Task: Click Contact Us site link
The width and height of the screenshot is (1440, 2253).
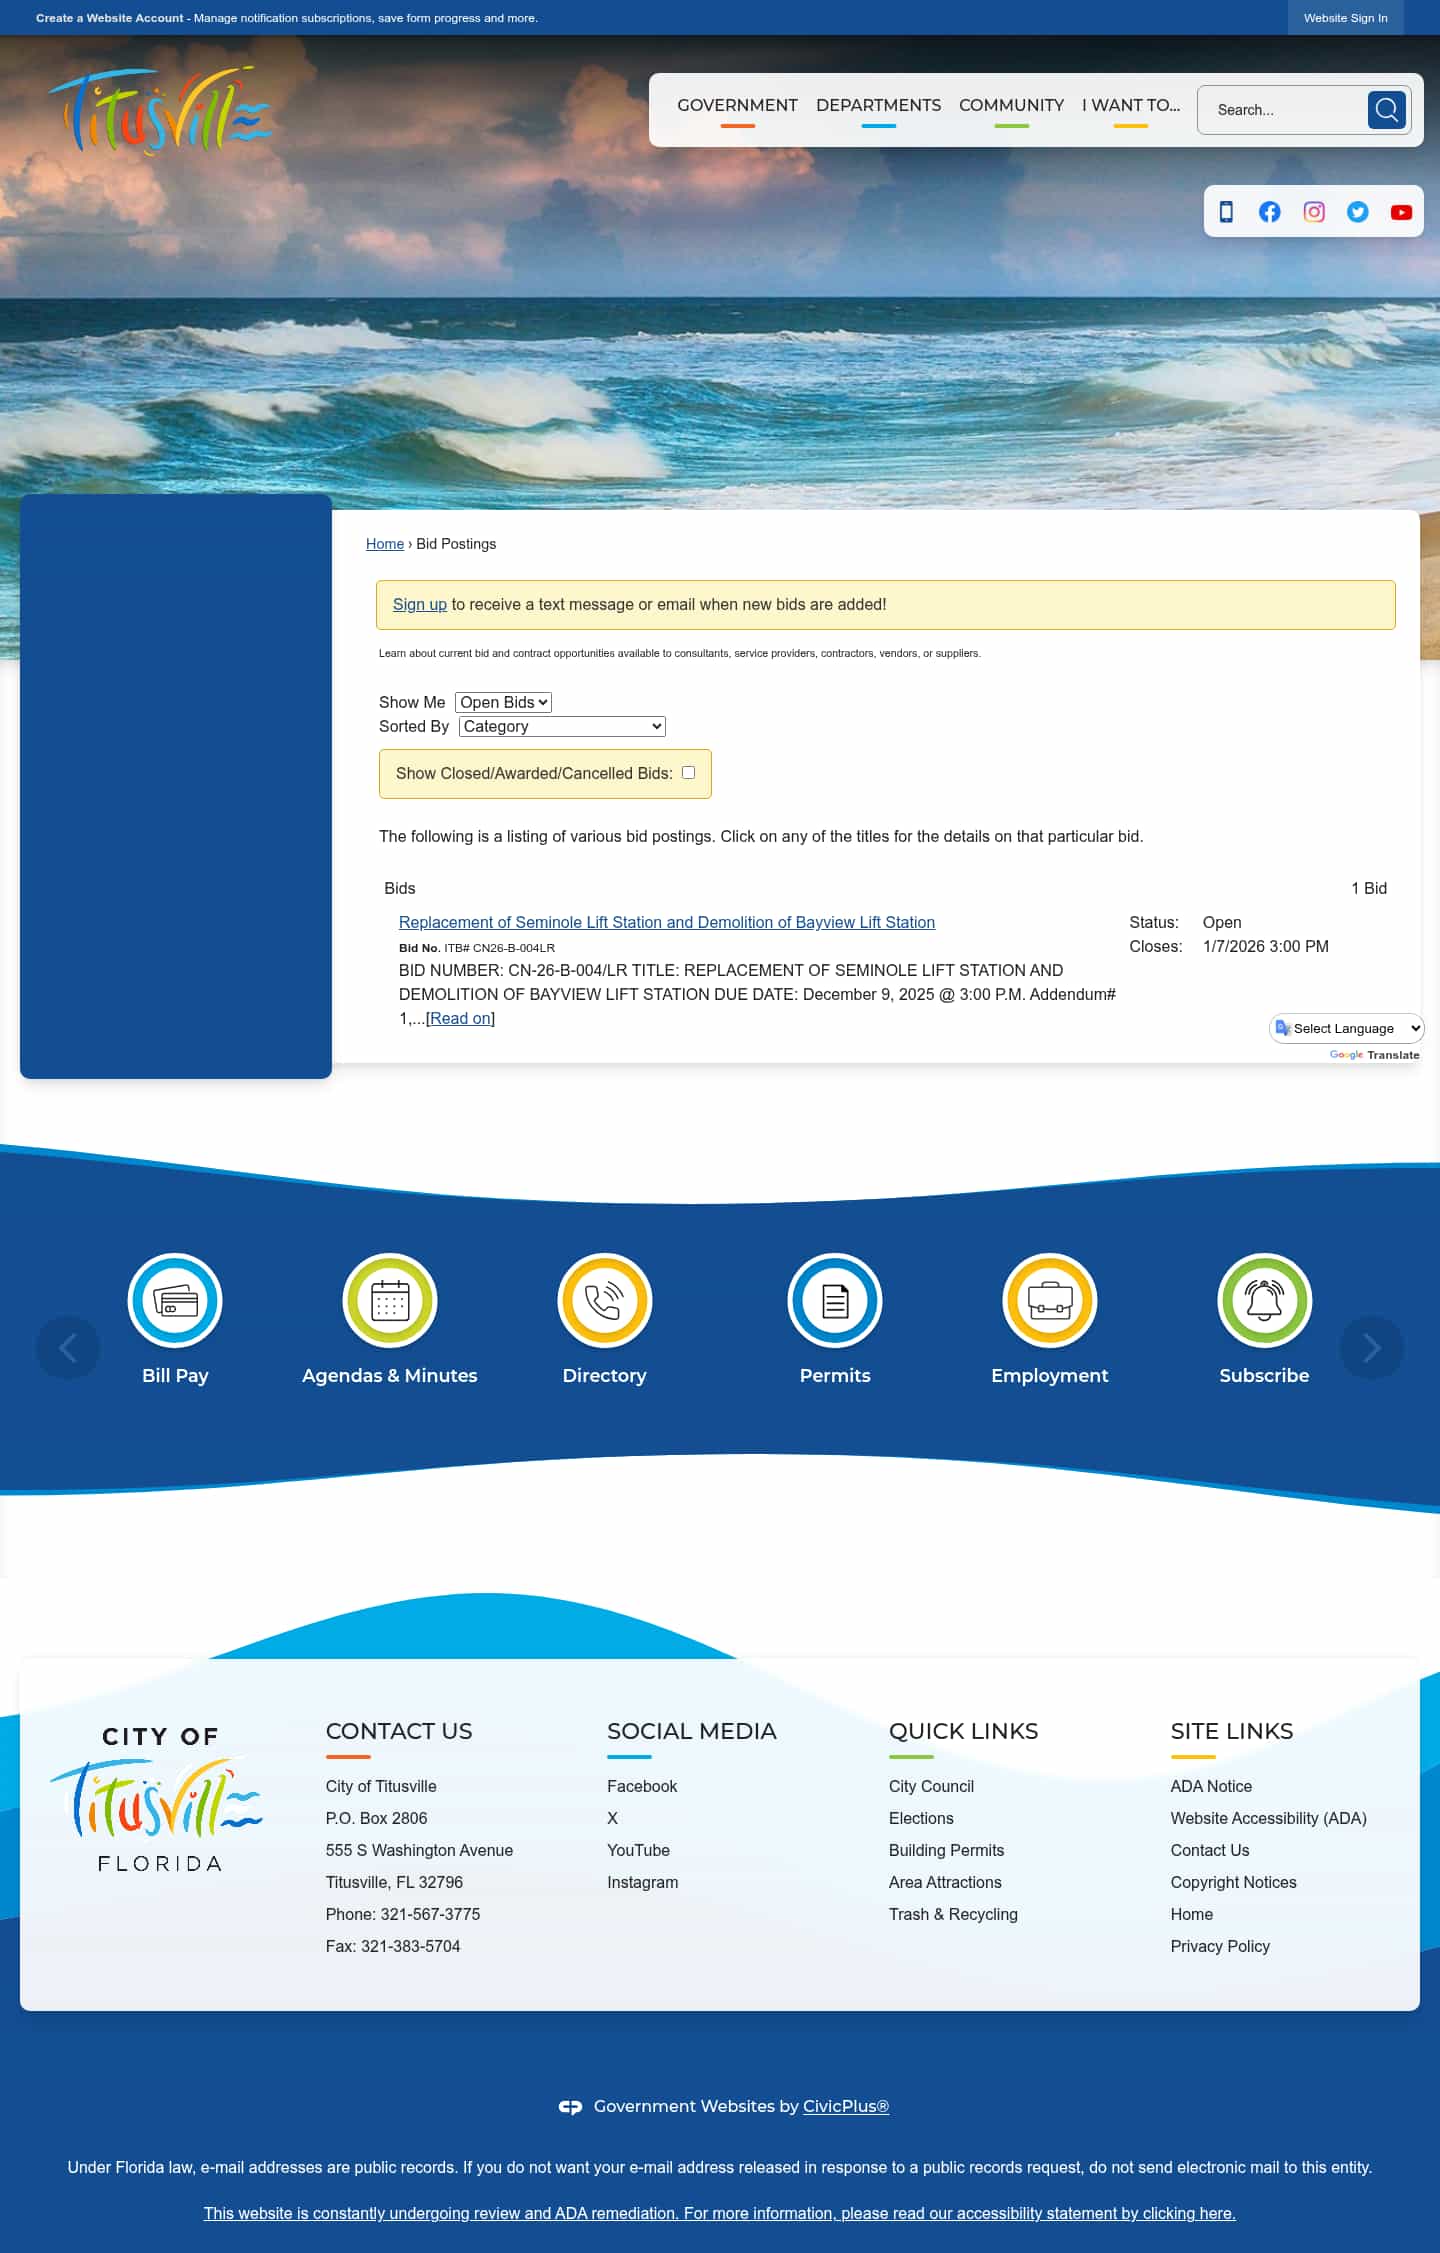Action: click(x=1210, y=1850)
